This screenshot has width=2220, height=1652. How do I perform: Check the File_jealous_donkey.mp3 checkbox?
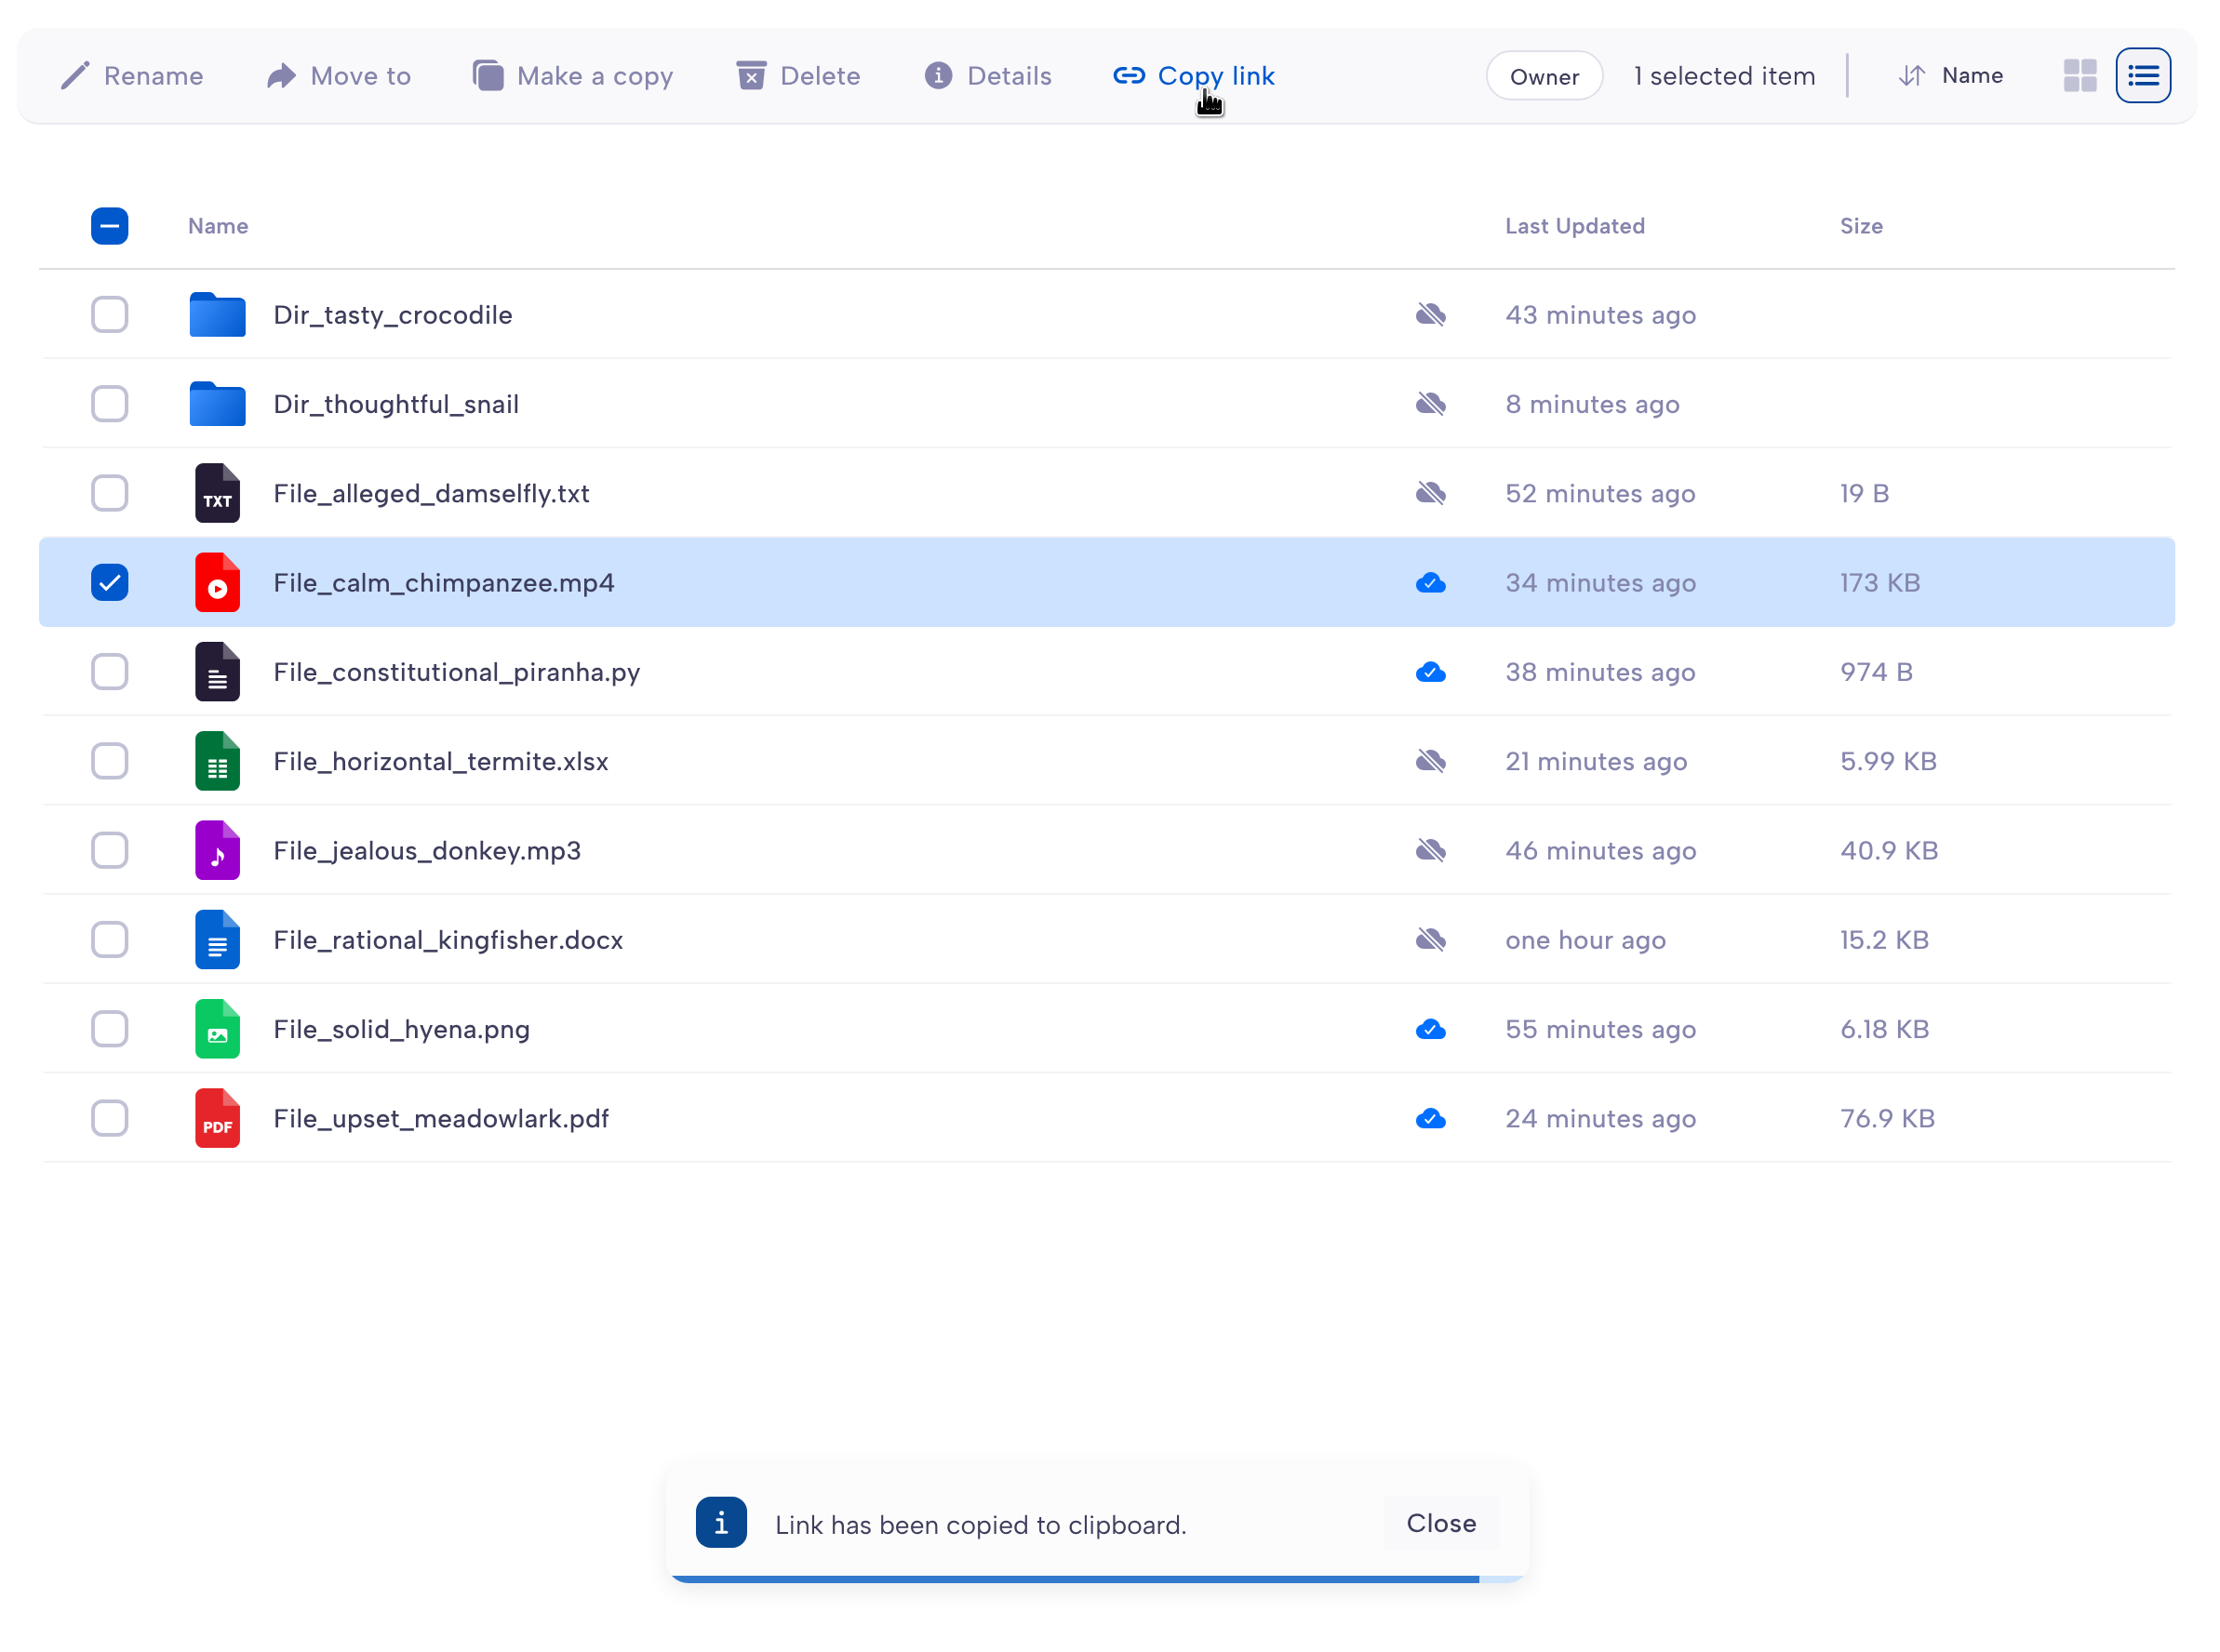(x=110, y=850)
